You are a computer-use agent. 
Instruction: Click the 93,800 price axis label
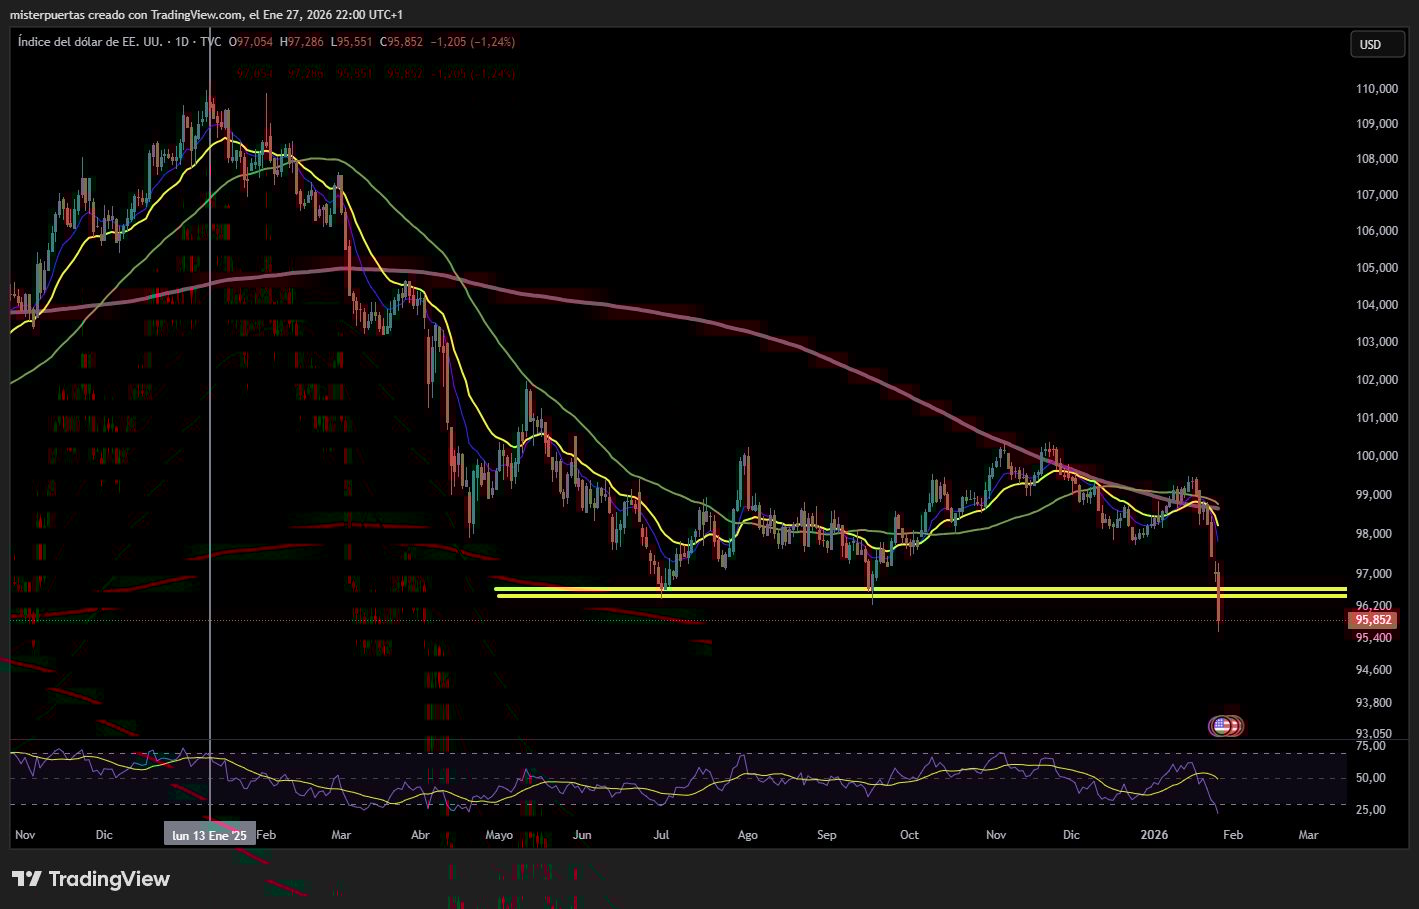coord(1374,703)
